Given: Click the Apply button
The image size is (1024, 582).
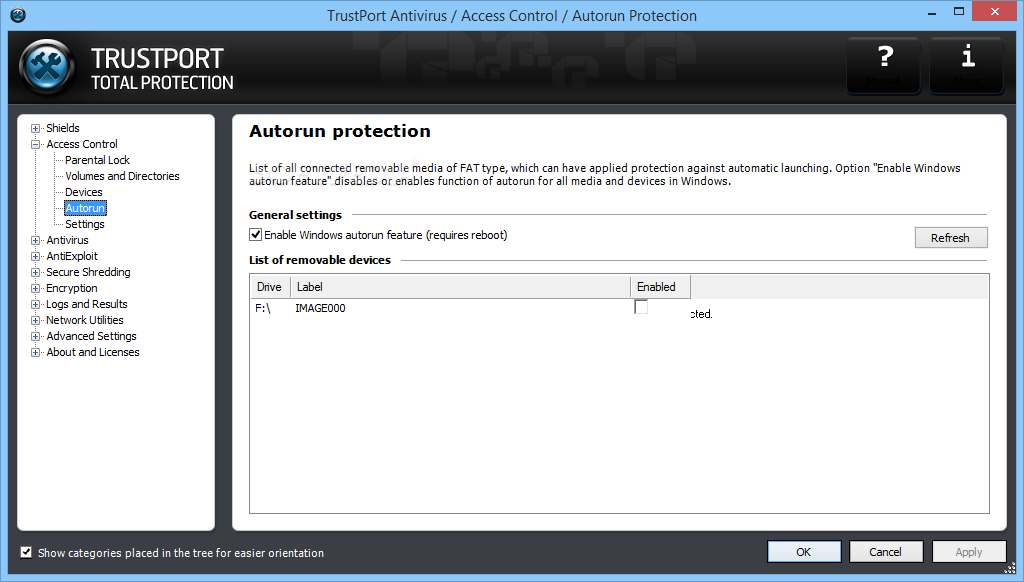Looking at the screenshot, I should tap(968, 552).
